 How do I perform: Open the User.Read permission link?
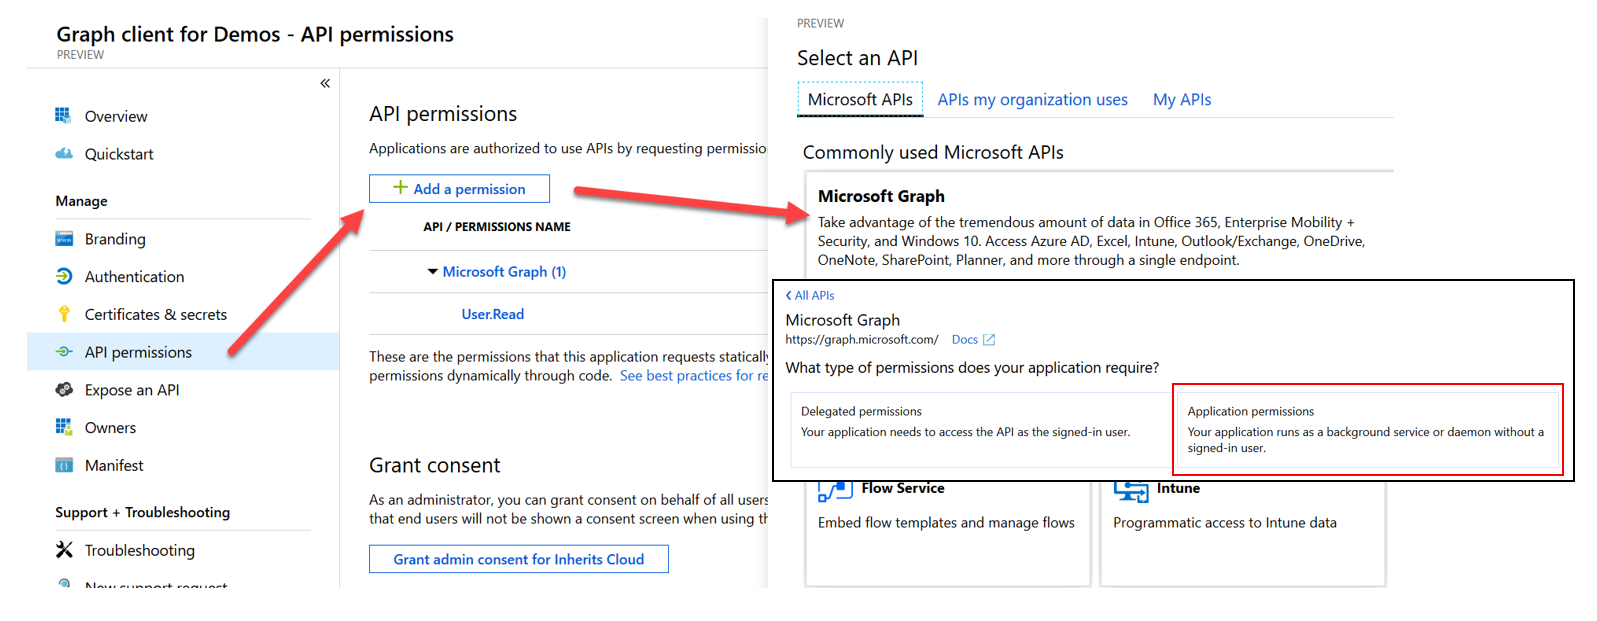[x=492, y=314]
